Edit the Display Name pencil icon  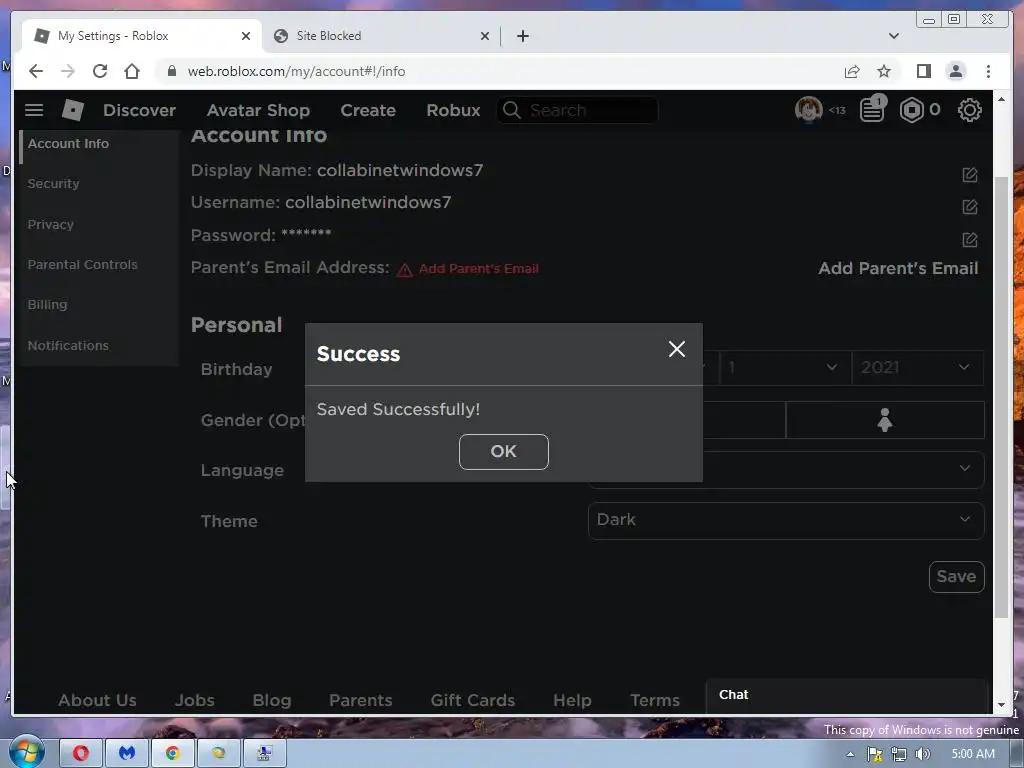pos(969,174)
